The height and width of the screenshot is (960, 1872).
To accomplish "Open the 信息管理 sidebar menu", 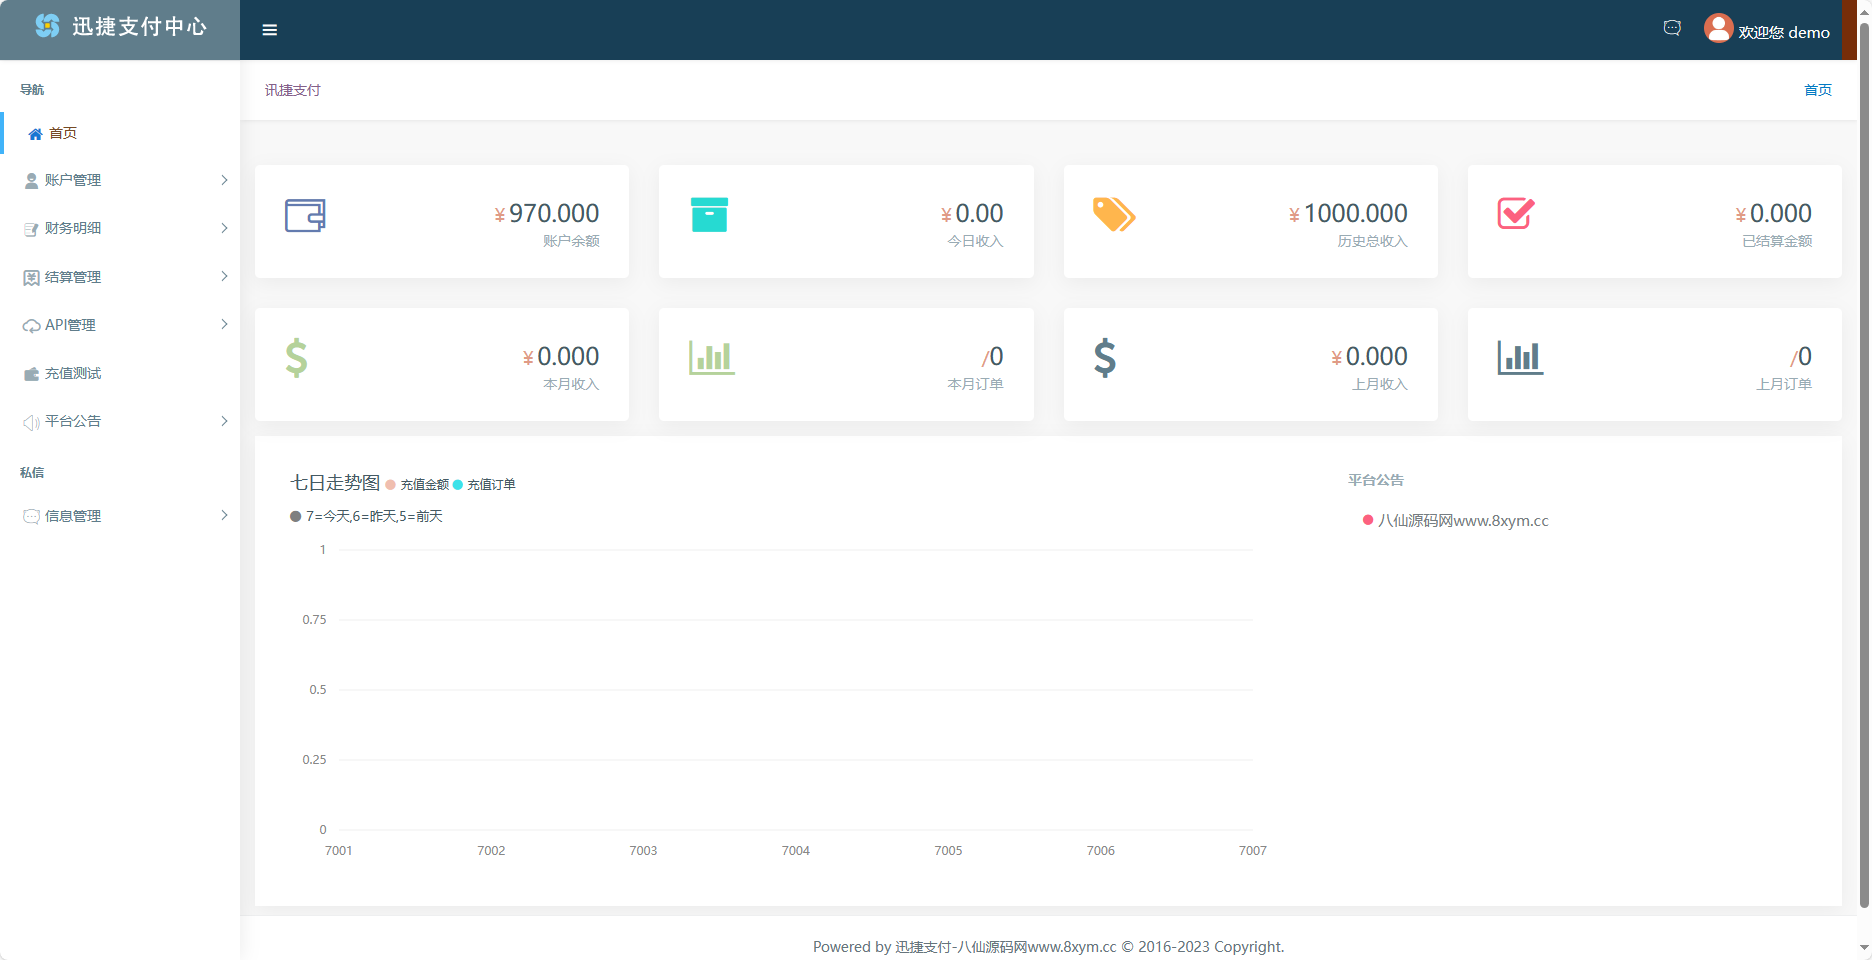I will coord(120,516).
